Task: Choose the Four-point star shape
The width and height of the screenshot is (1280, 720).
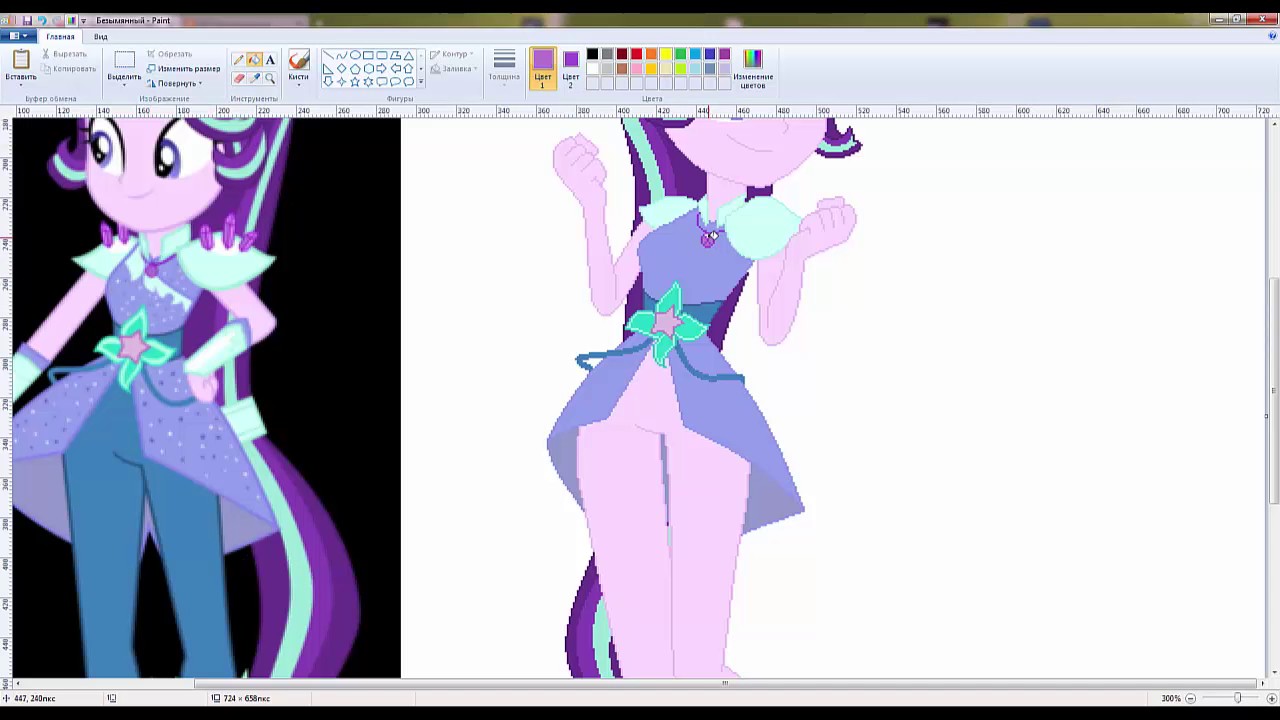Action: (x=342, y=81)
